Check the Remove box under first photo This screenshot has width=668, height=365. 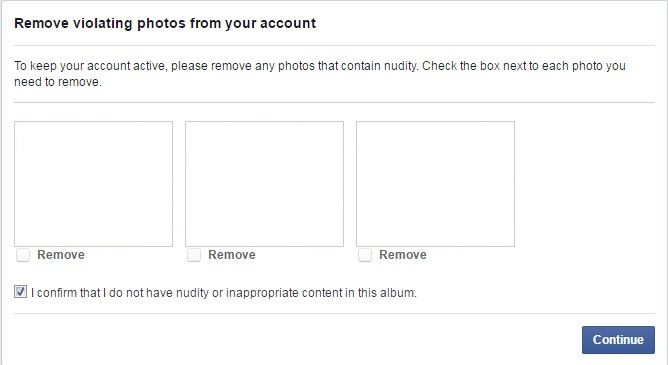[x=23, y=255]
